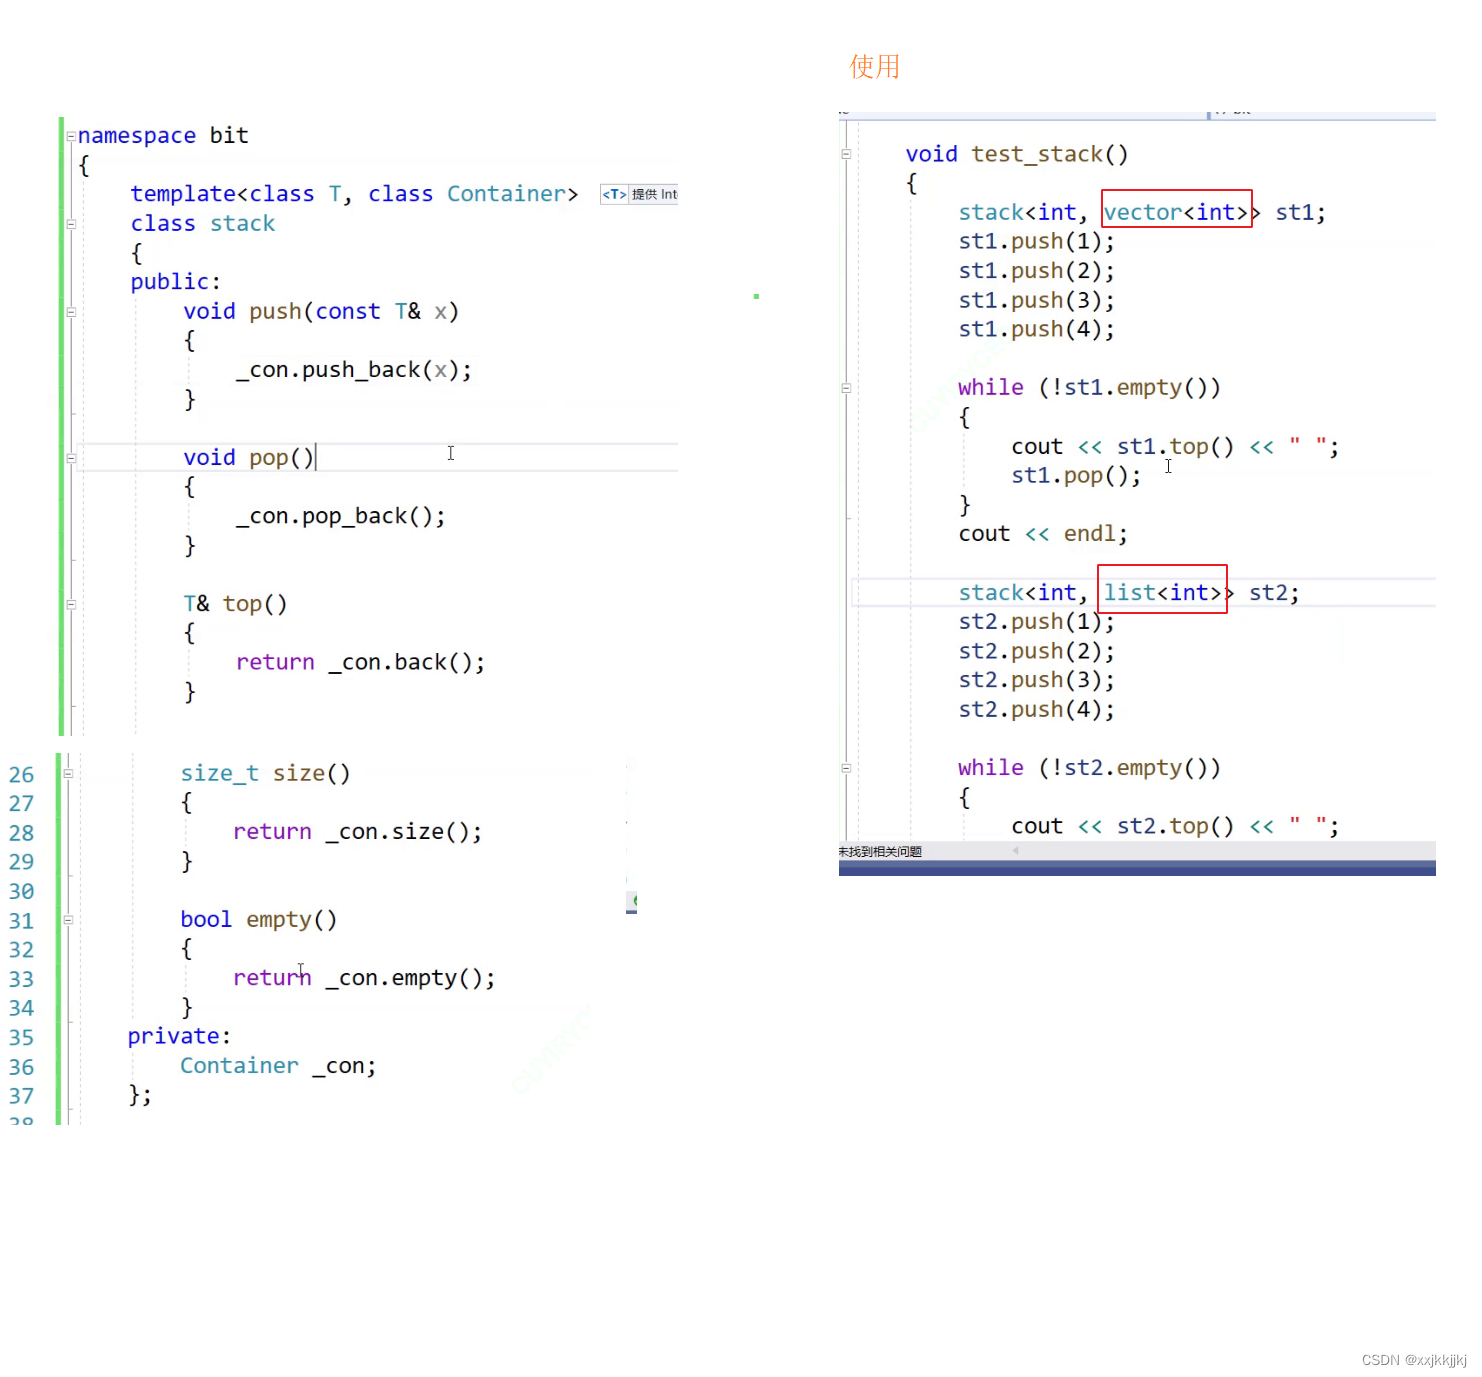
Task: Click the 'st1.pop();' line
Action: [1076, 475]
